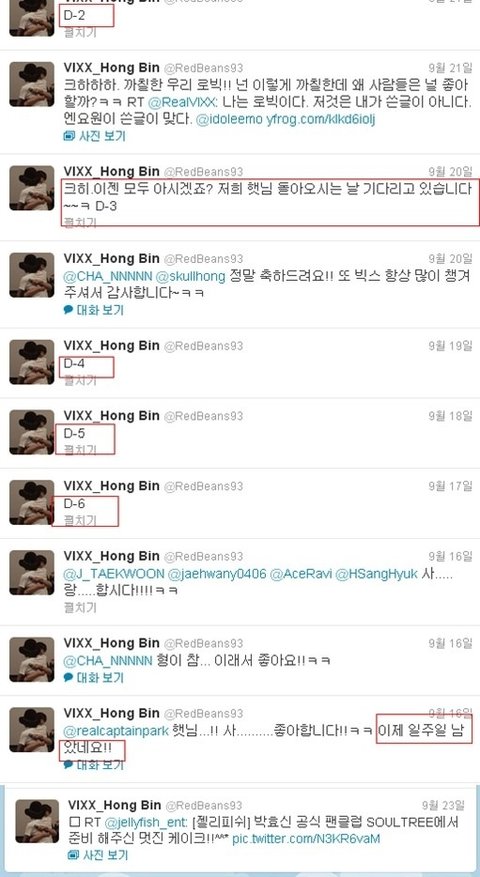Open profile avatar on the D-6 tweet
Screen dimensions: 480x877
(32, 502)
